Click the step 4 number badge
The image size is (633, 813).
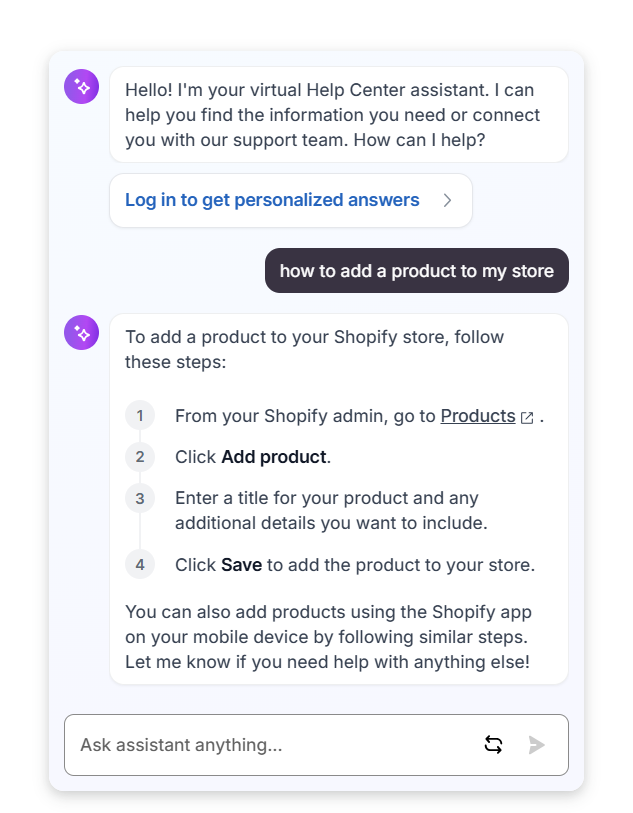[140, 565]
